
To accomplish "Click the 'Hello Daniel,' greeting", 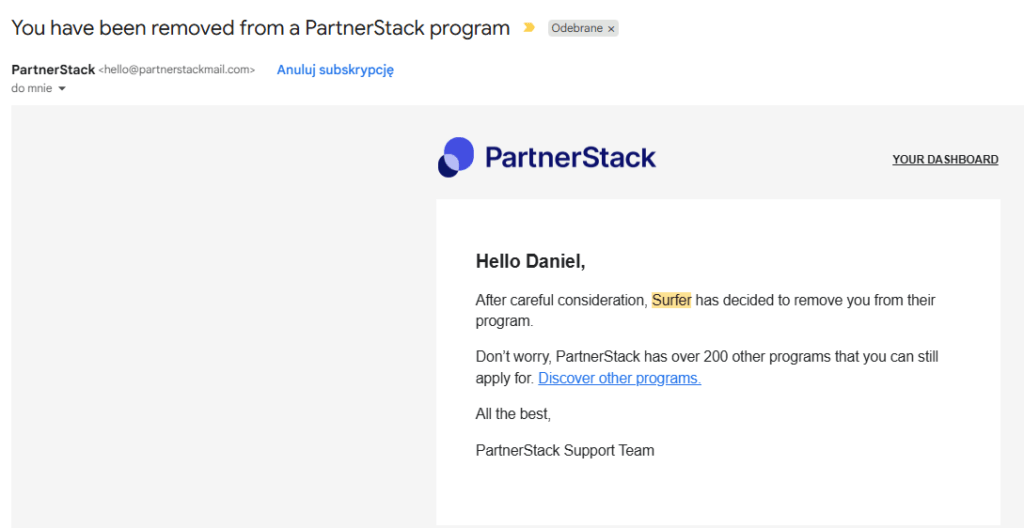I will pos(530,262).
